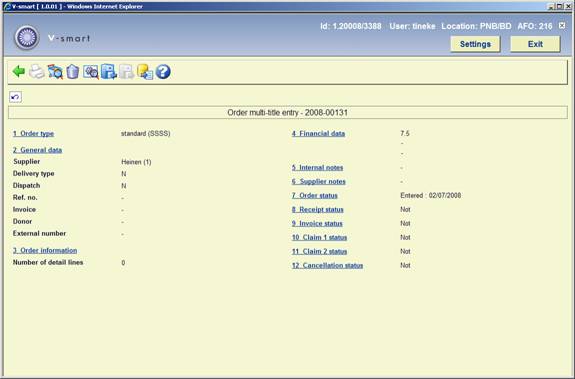This screenshot has width=575, height=379.
Task: Click the 'External number' label
Action: pos(39,233)
